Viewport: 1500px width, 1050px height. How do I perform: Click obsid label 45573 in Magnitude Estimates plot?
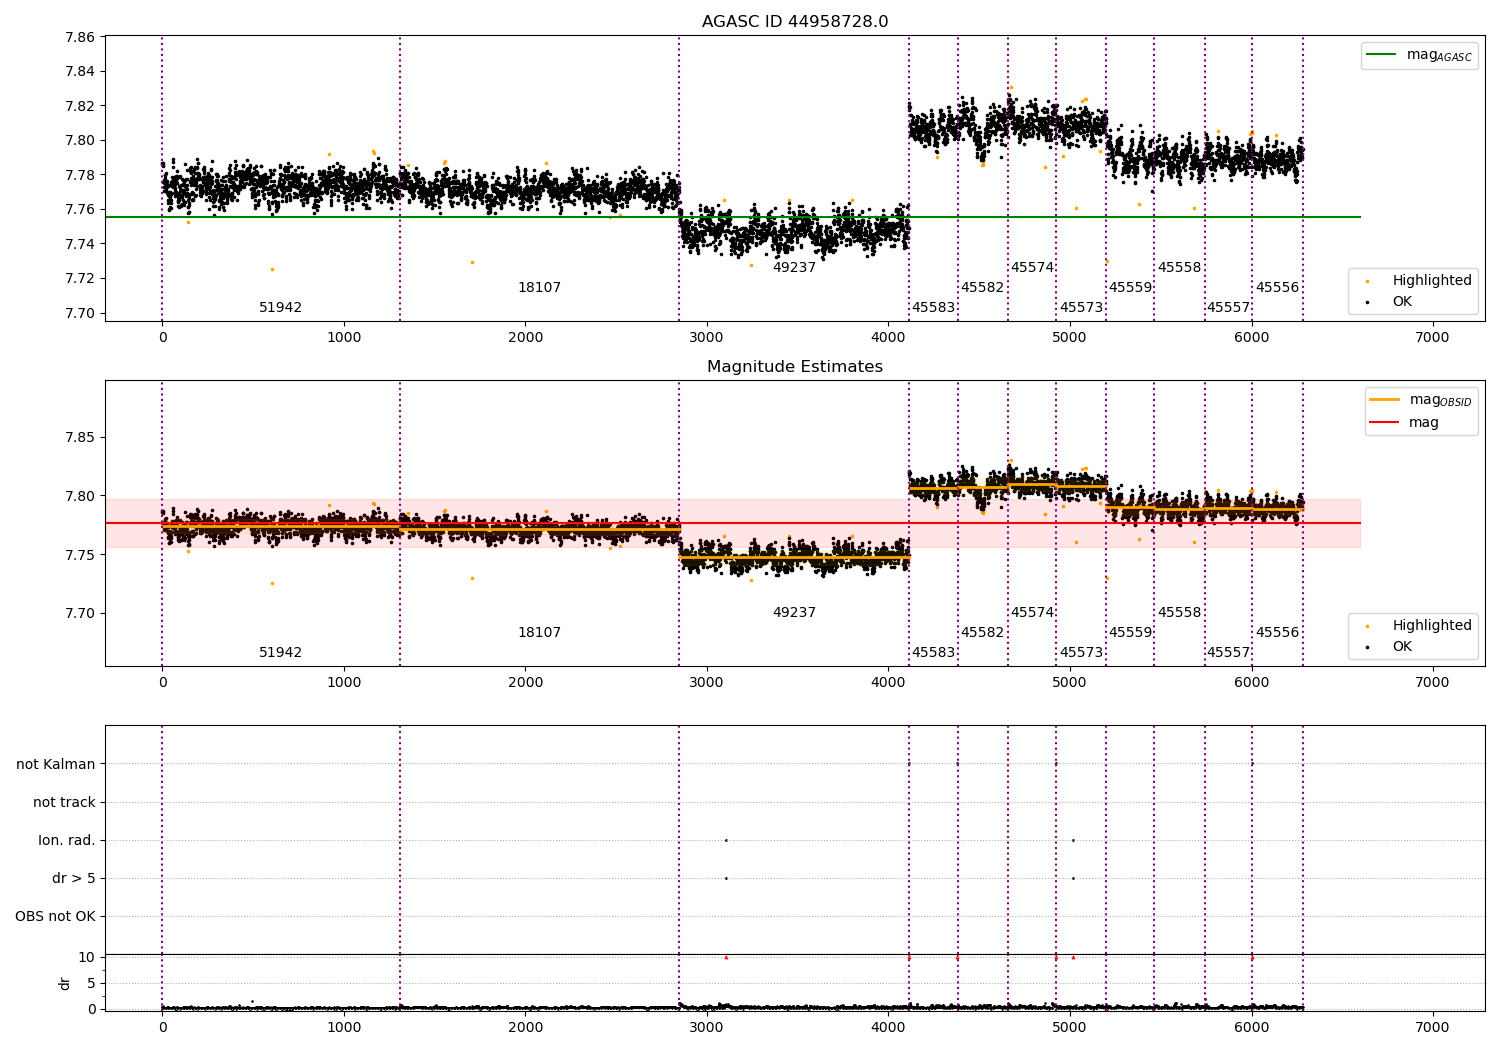1081,653
